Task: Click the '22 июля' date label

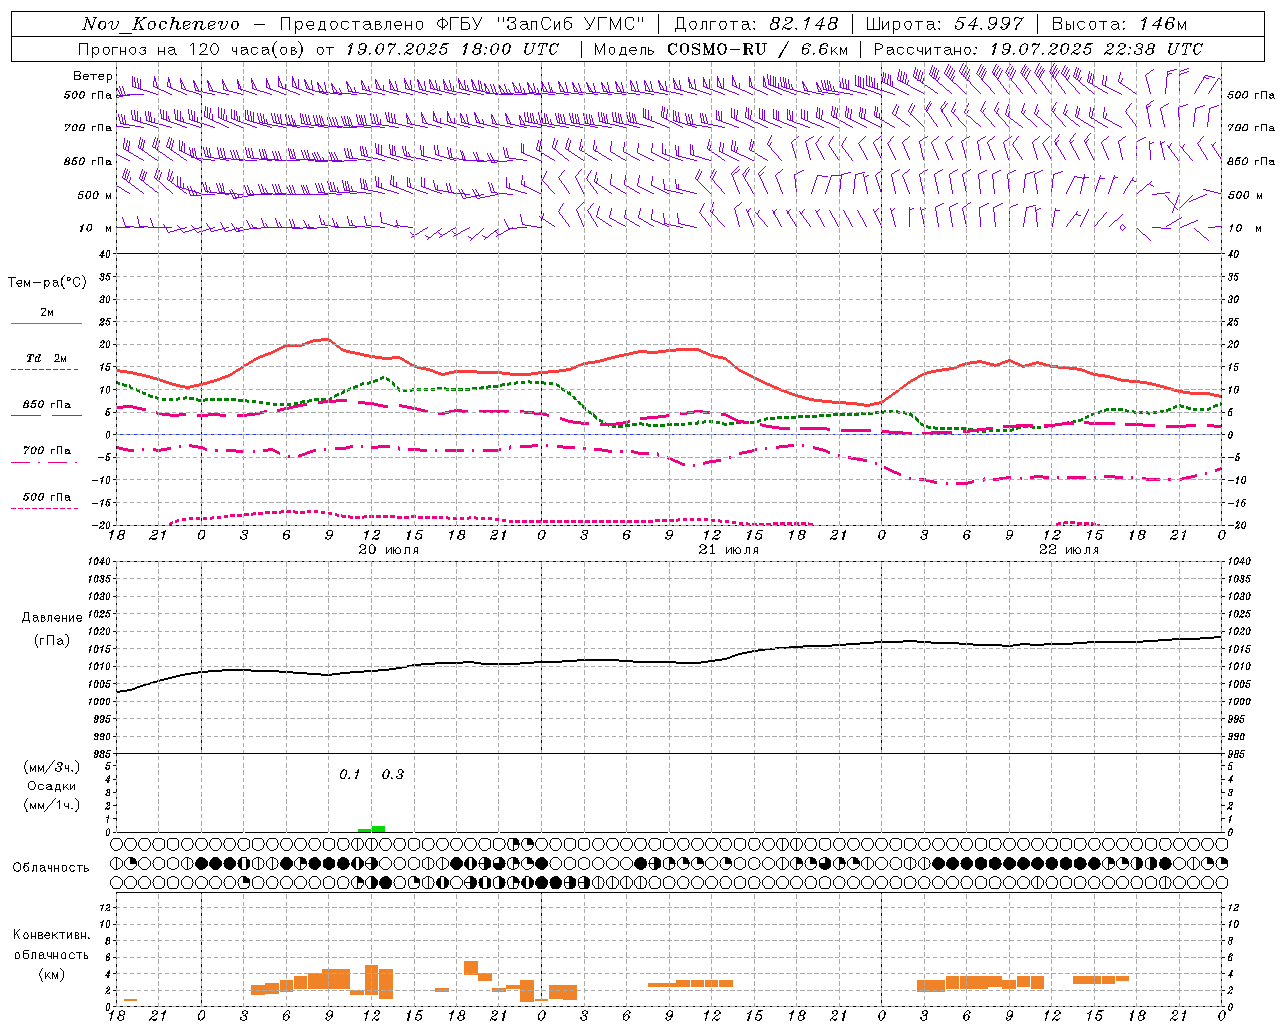Action: click(1069, 550)
